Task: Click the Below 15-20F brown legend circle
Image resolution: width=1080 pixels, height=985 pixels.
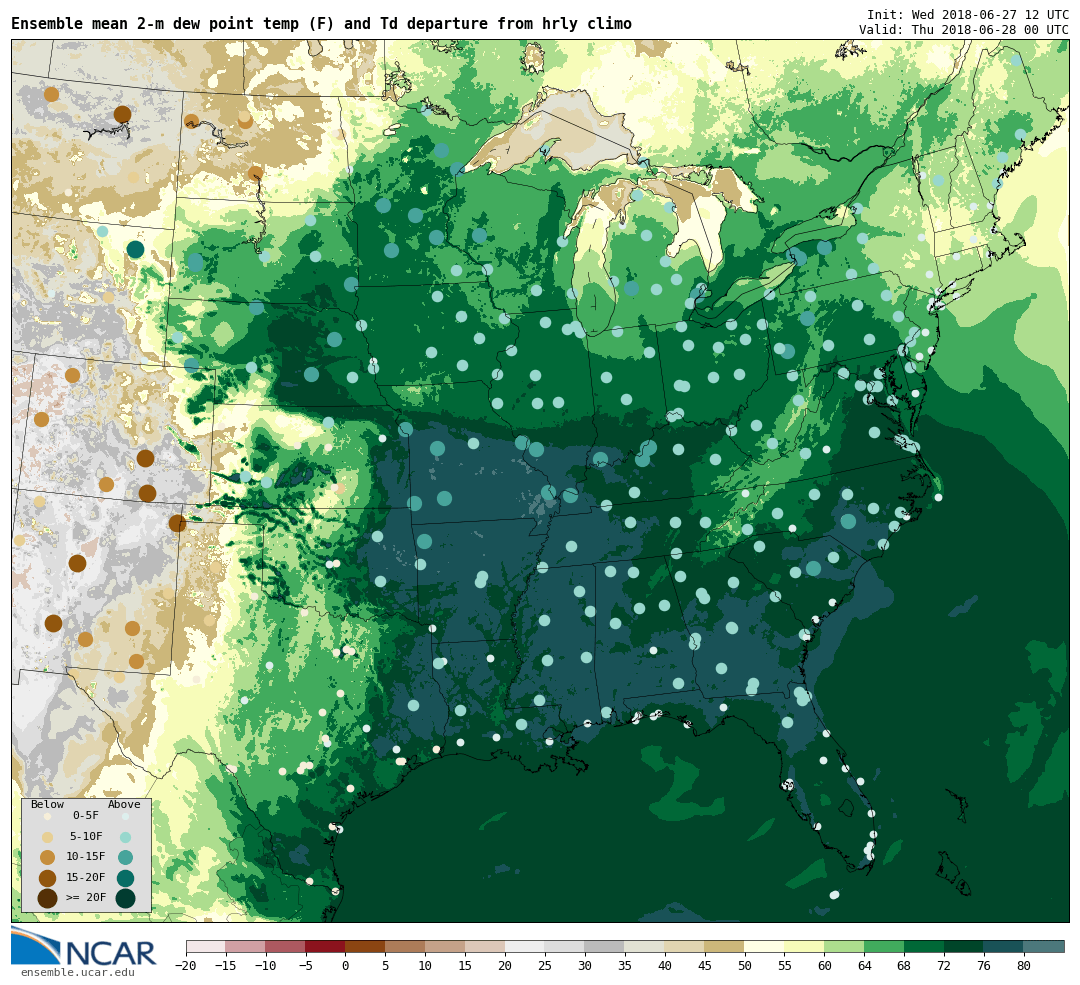Action: click(47, 878)
